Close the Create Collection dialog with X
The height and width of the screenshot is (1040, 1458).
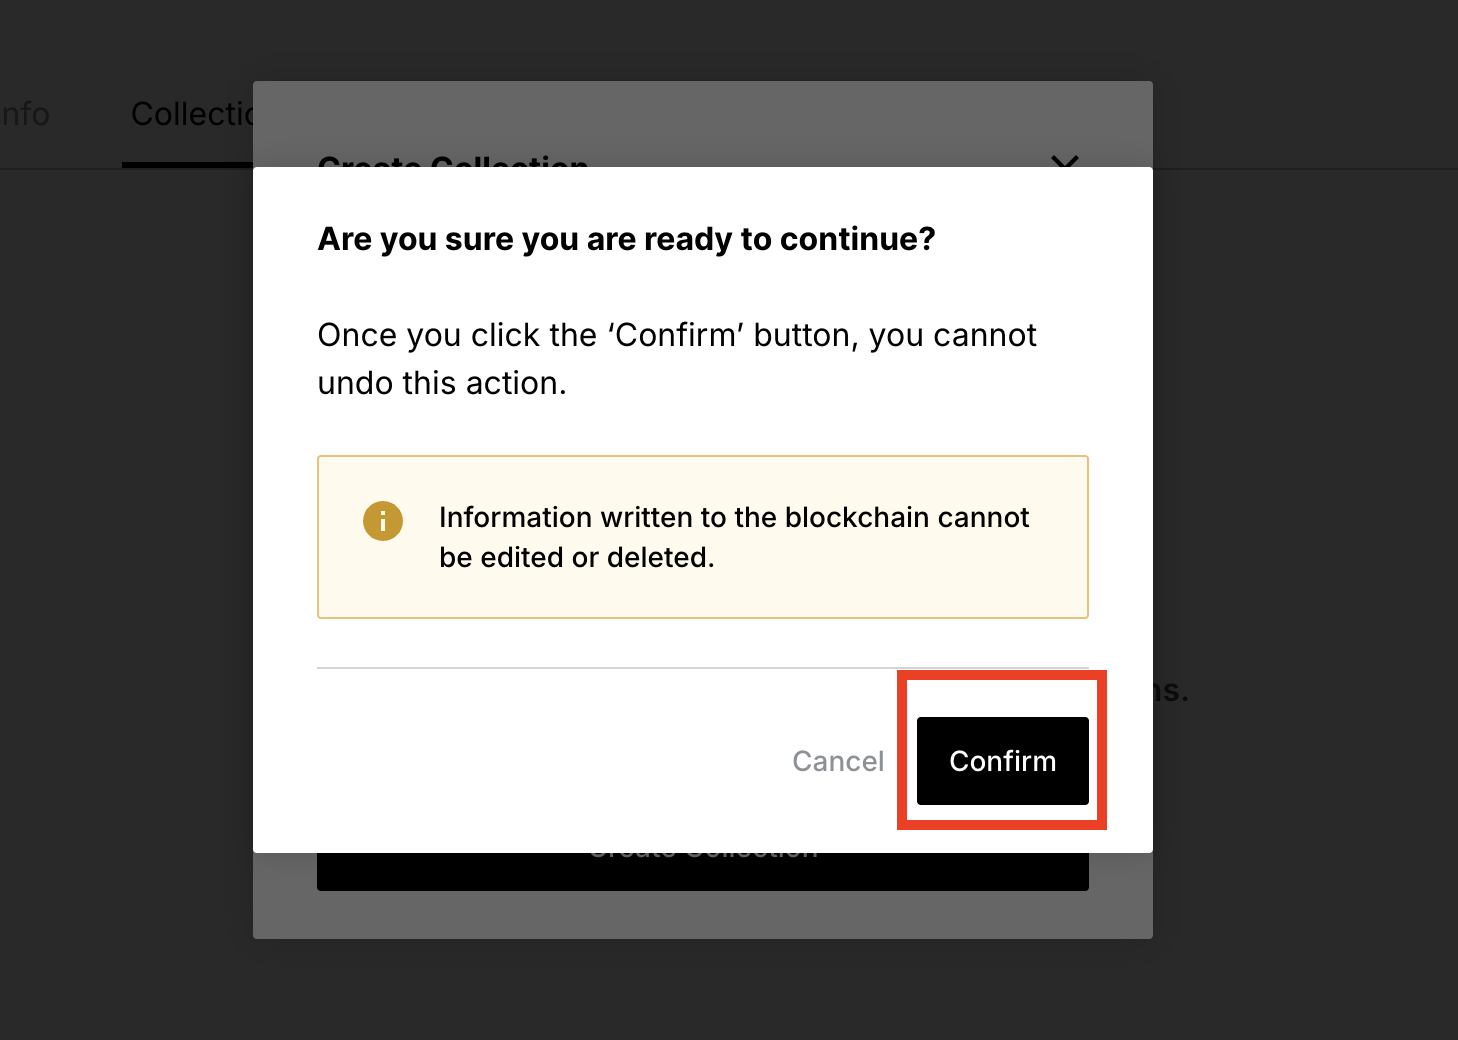[x=1065, y=160]
